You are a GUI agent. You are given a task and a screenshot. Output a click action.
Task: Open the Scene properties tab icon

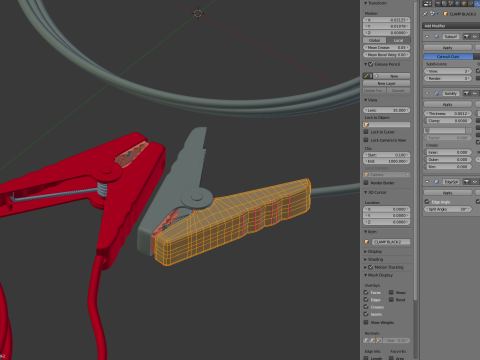pos(451,4)
